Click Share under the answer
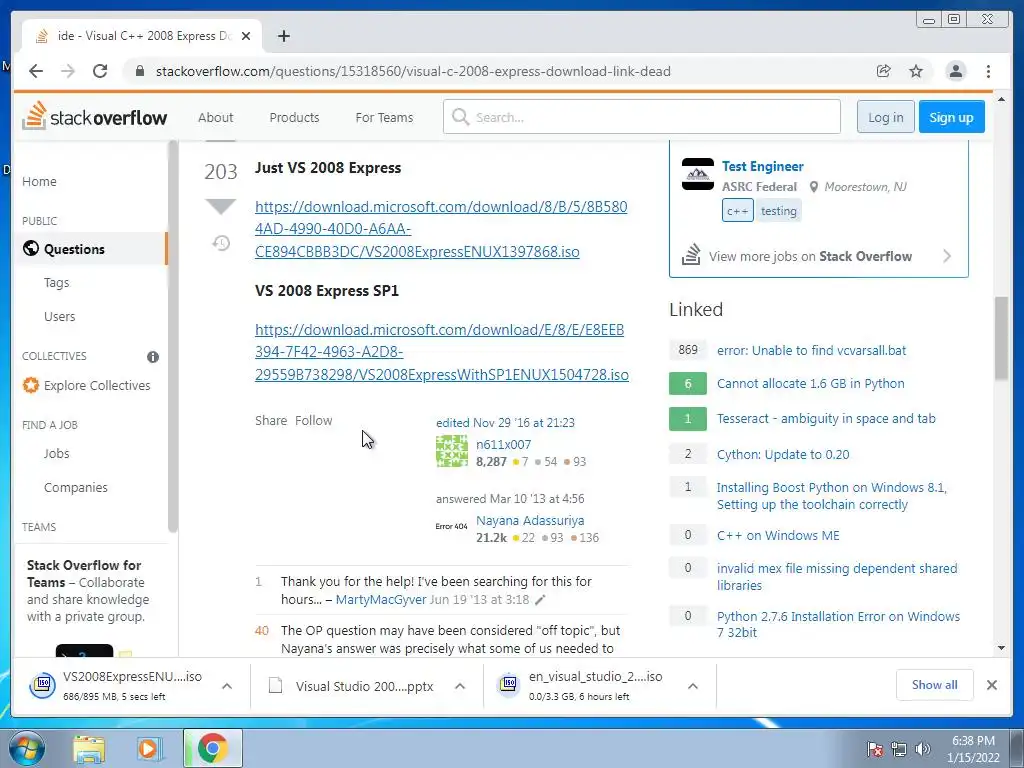The height and width of the screenshot is (768, 1024). pos(271,421)
